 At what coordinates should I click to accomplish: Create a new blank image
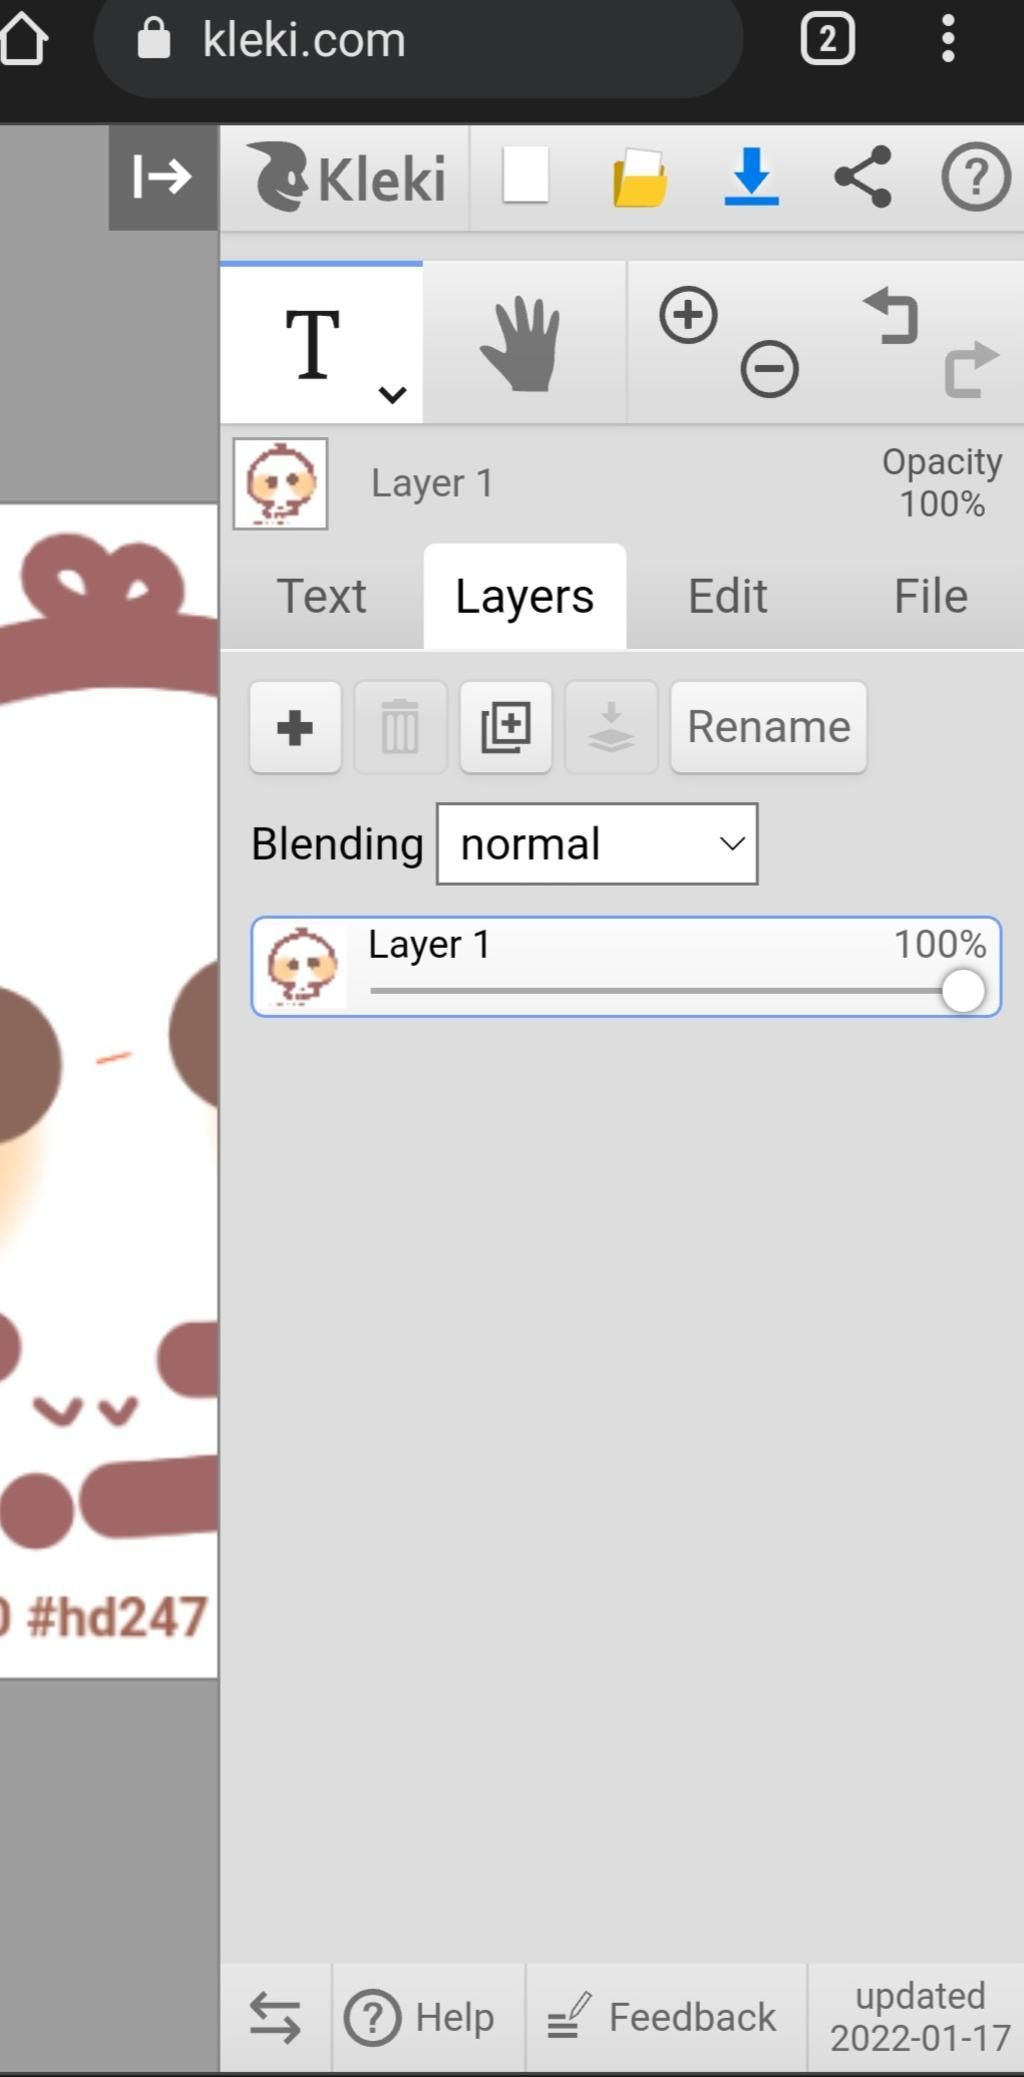(525, 176)
